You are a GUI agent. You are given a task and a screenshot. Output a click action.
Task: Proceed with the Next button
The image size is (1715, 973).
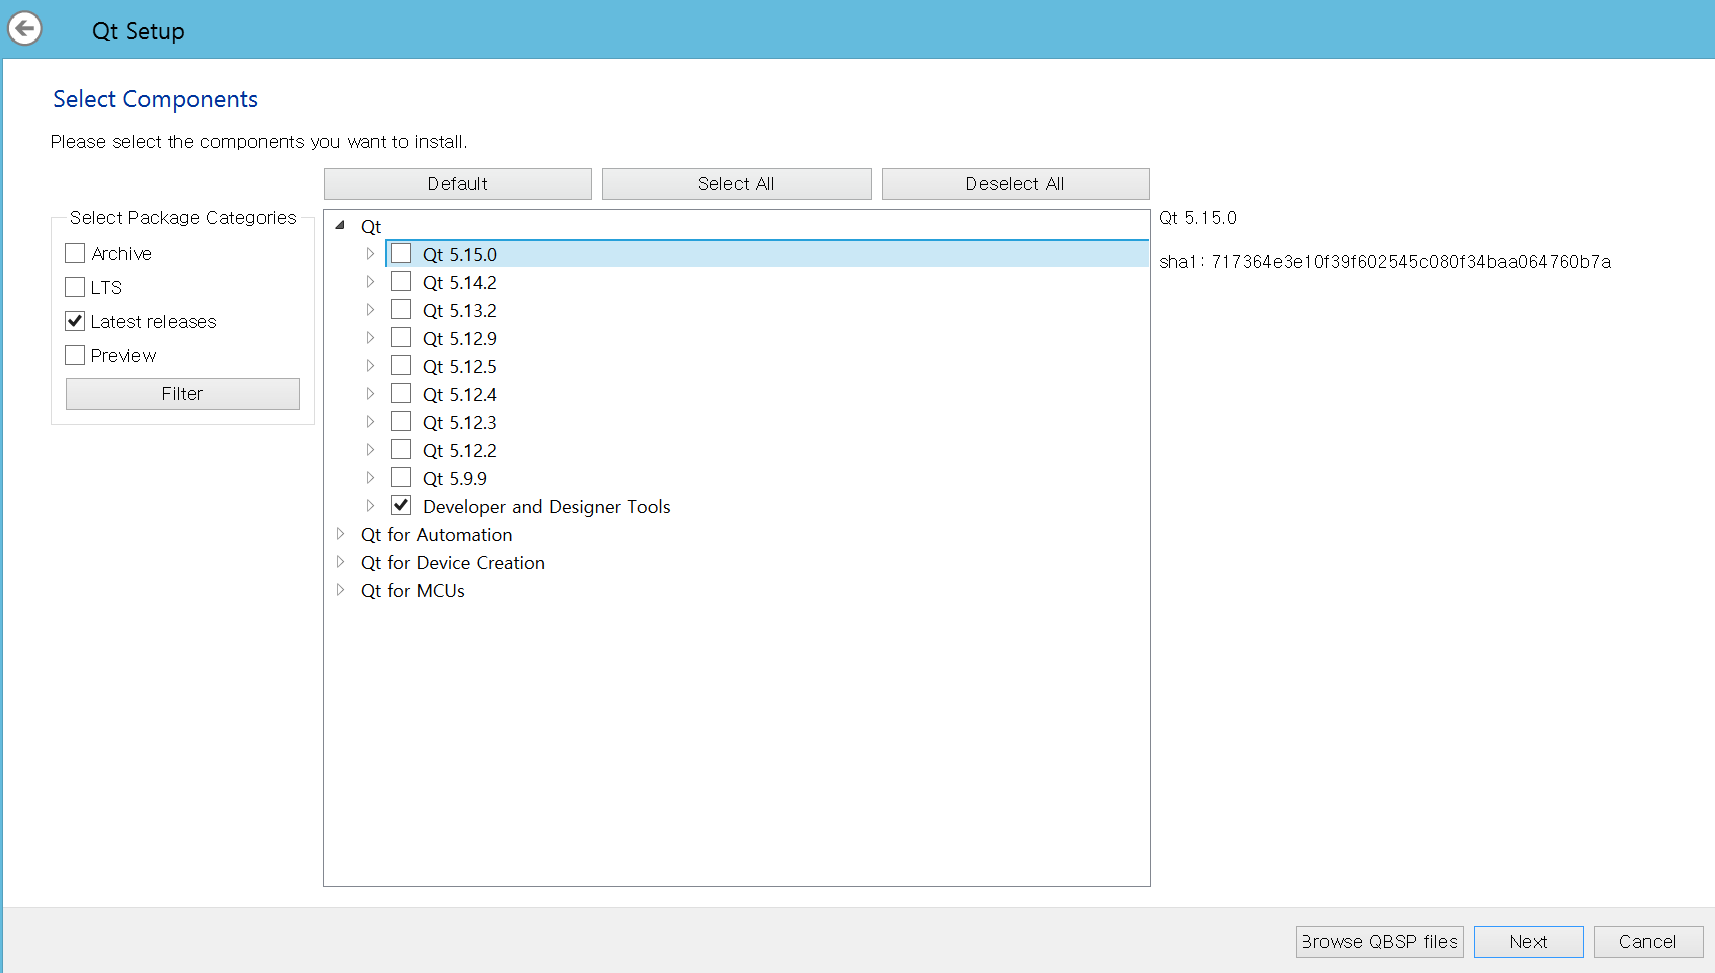point(1529,942)
